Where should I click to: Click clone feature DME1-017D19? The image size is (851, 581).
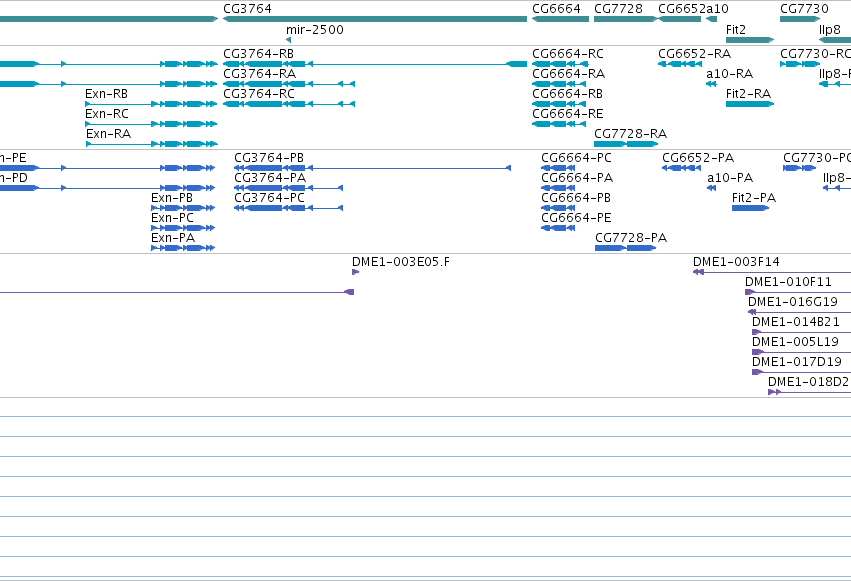801,373
